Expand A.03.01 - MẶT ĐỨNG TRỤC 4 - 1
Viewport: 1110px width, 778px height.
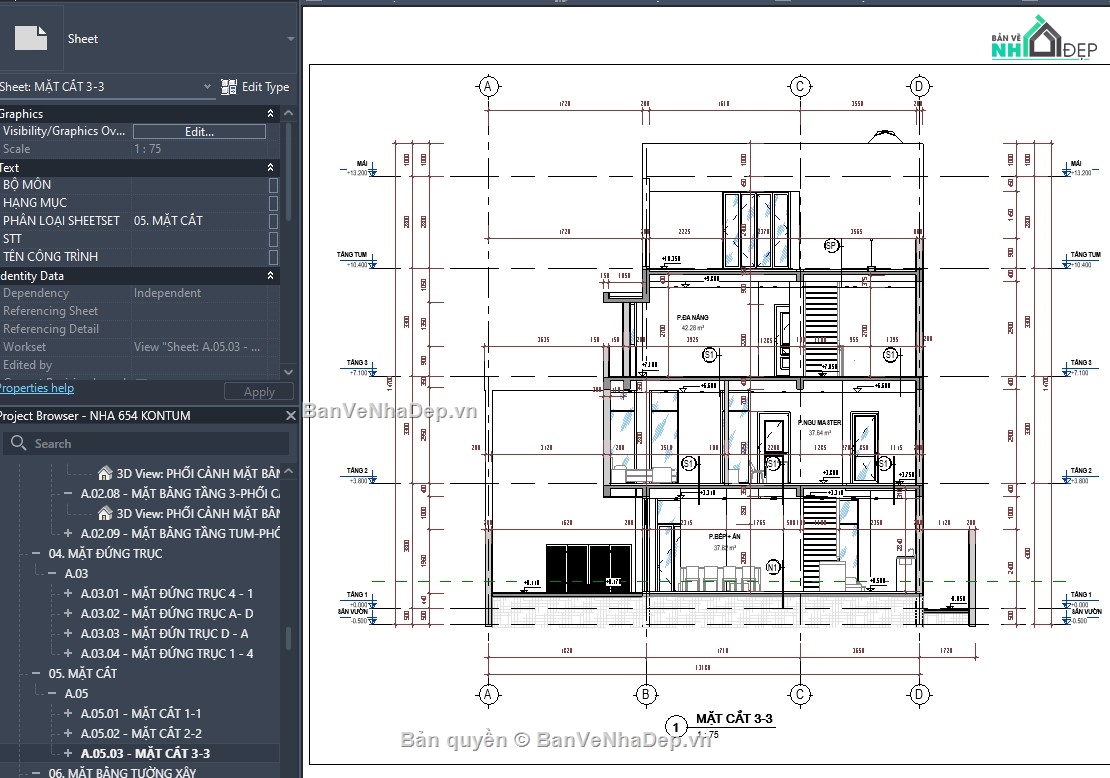68,593
